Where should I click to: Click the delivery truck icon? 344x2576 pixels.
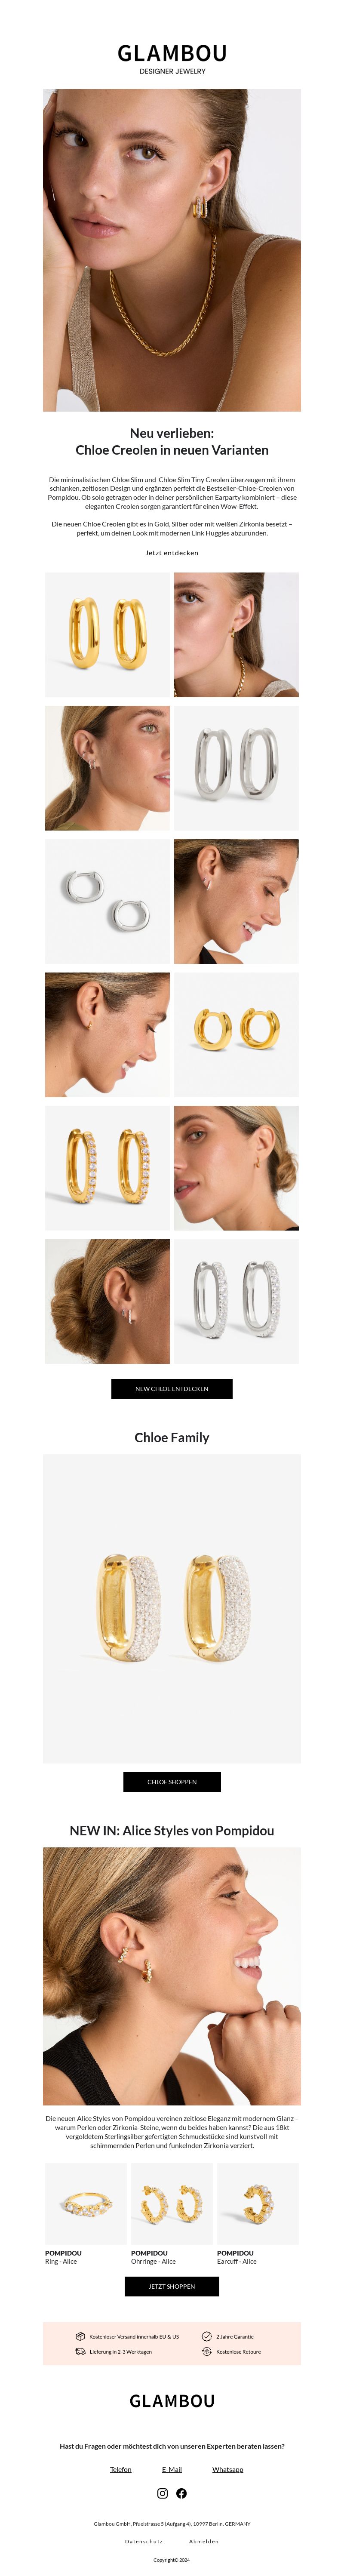[80, 2351]
